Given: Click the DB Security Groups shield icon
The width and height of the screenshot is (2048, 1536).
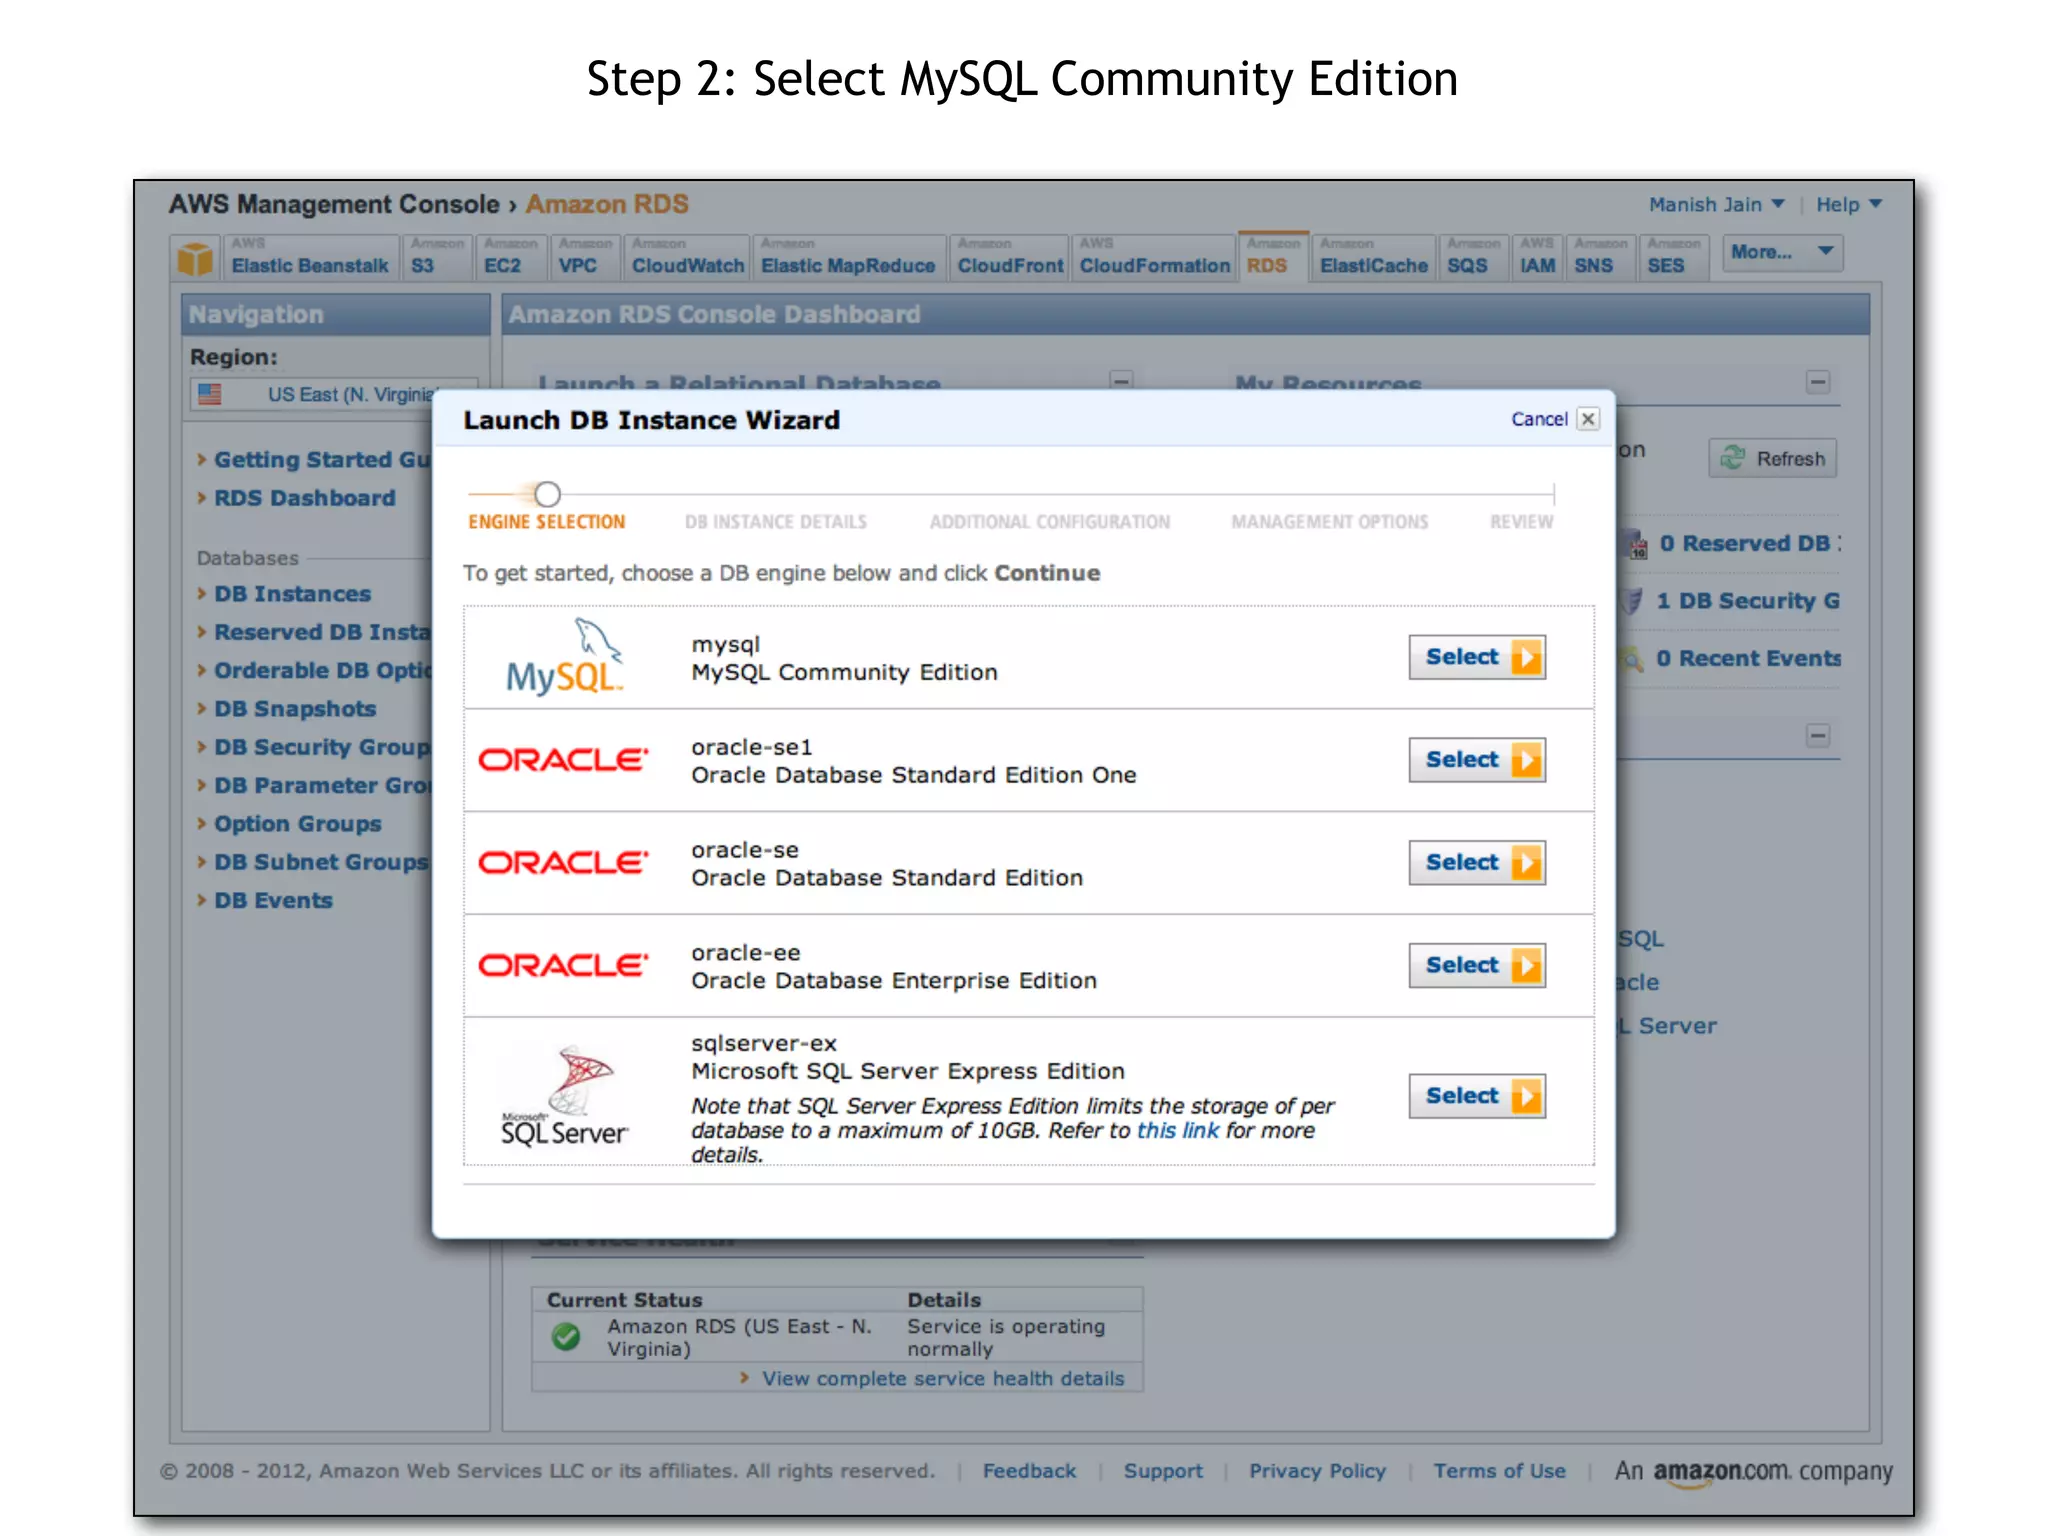Looking at the screenshot, I should point(1632,601).
